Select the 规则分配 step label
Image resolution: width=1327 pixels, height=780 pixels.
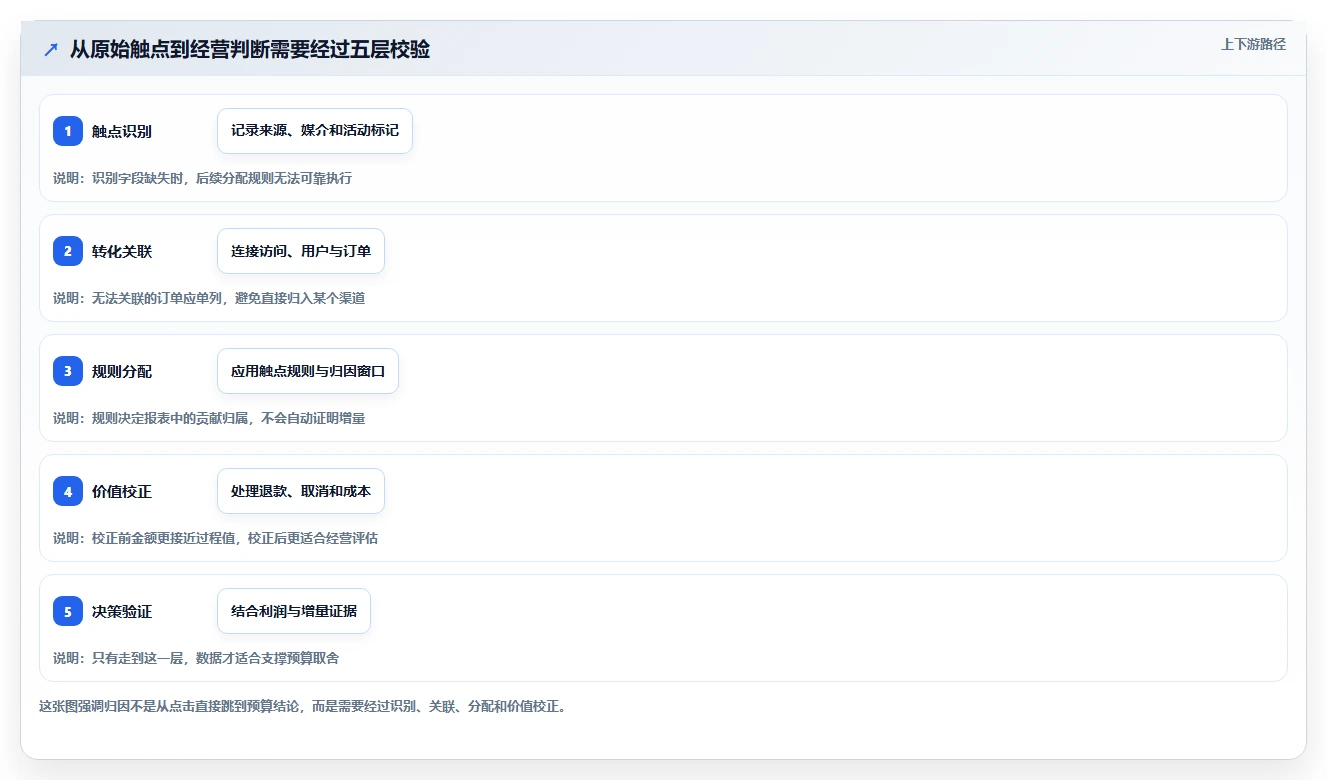coord(122,371)
